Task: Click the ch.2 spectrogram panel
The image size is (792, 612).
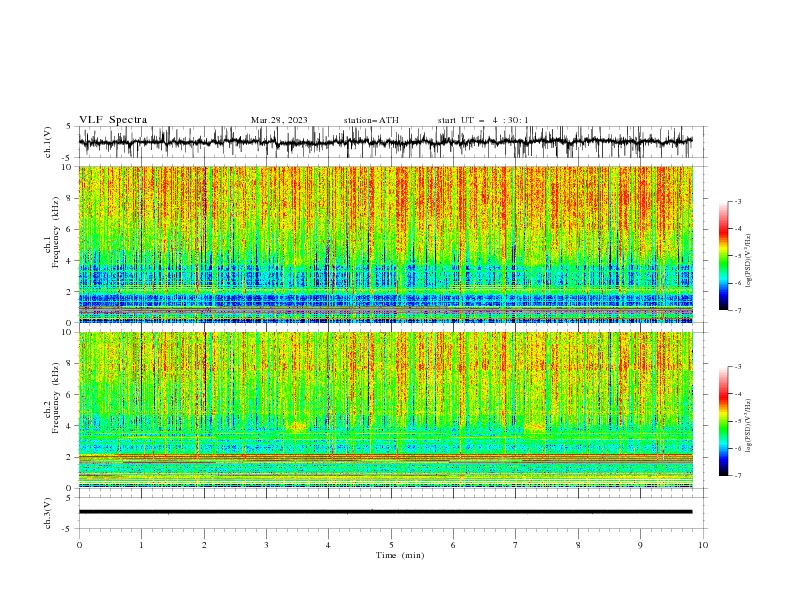Action: point(385,410)
